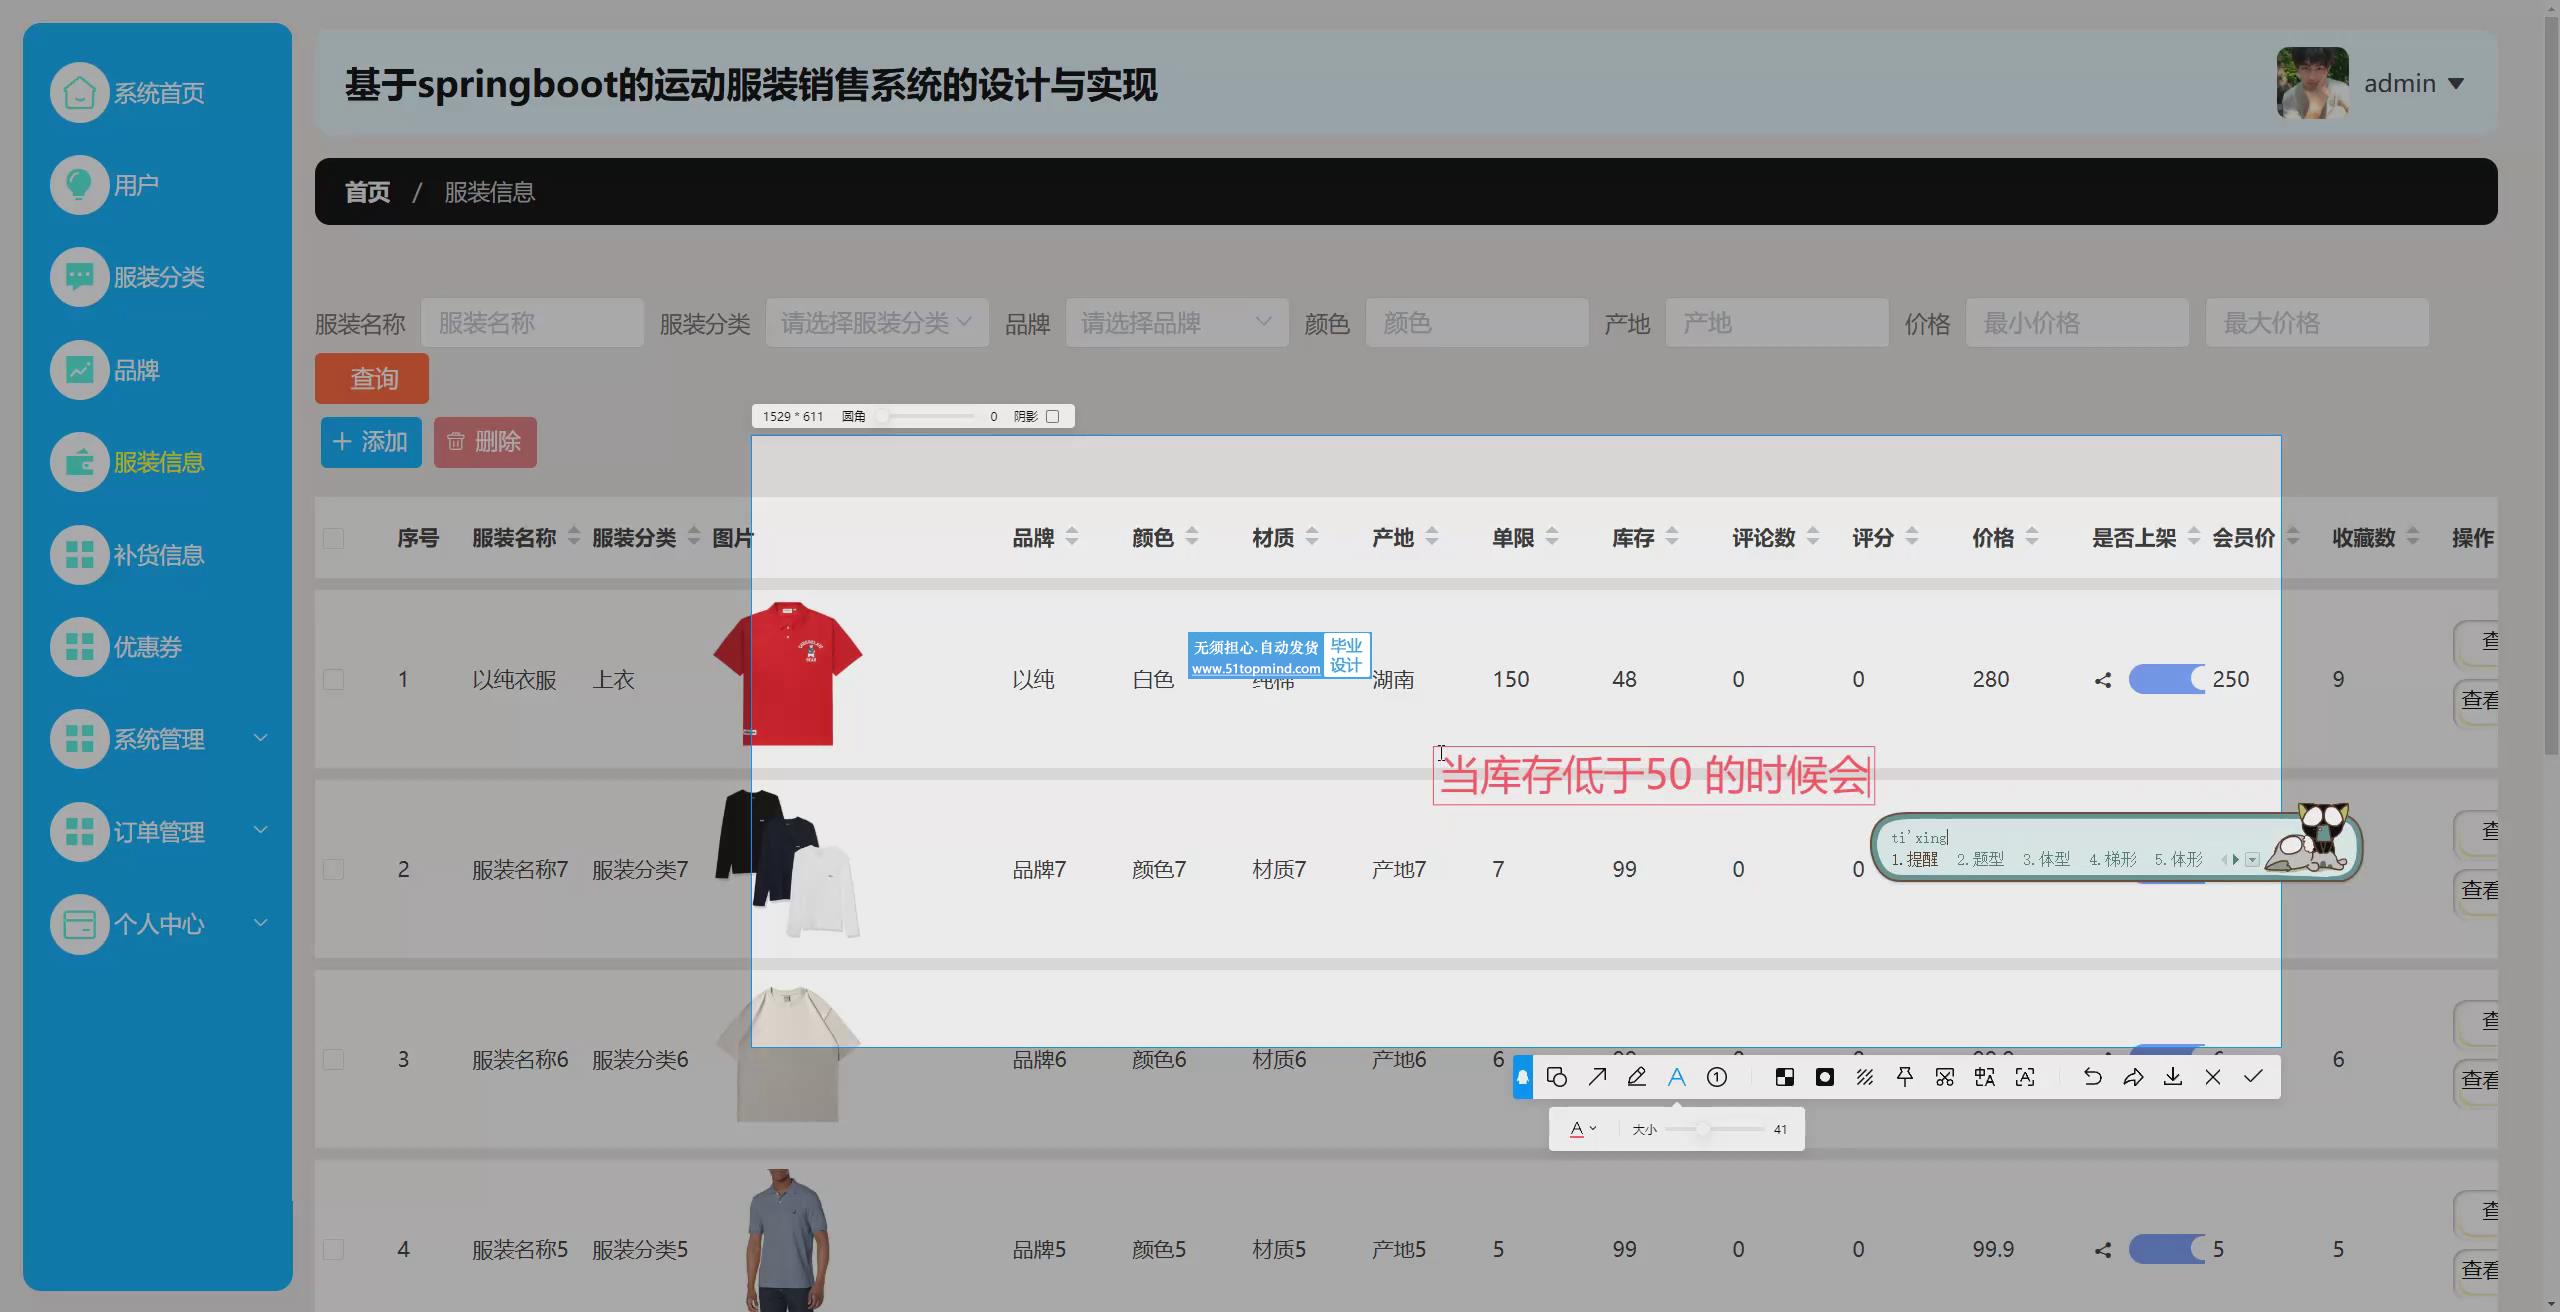The image size is (2560, 1312).
Task: Expand the 订单管理 sidebar menu
Action: pyautogui.click(x=160, y=831)
